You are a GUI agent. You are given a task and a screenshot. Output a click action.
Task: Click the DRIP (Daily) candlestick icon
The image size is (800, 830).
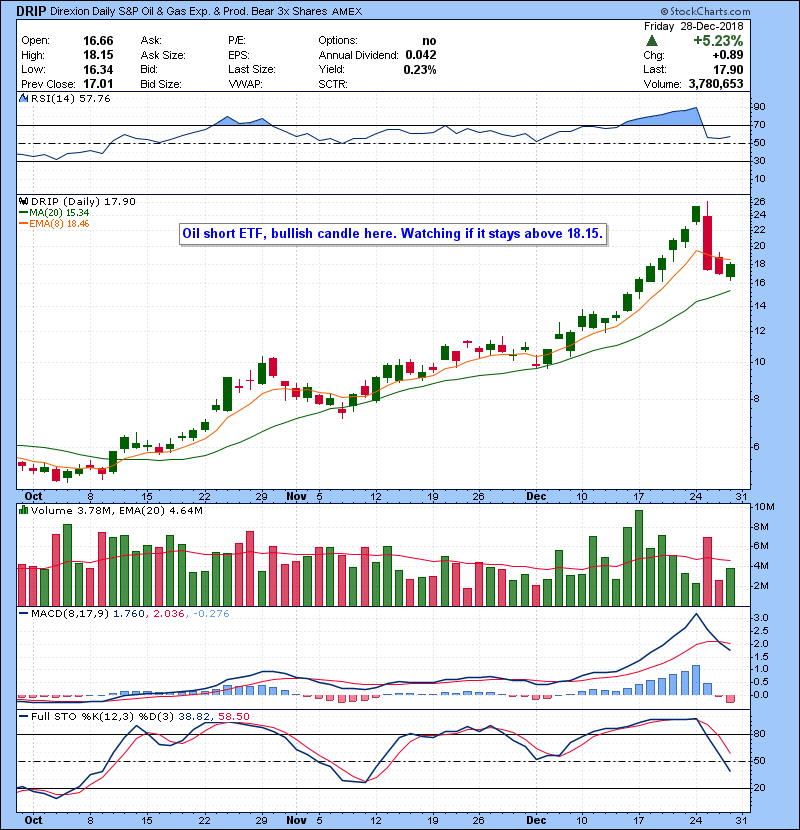click(x=23, y=201)
